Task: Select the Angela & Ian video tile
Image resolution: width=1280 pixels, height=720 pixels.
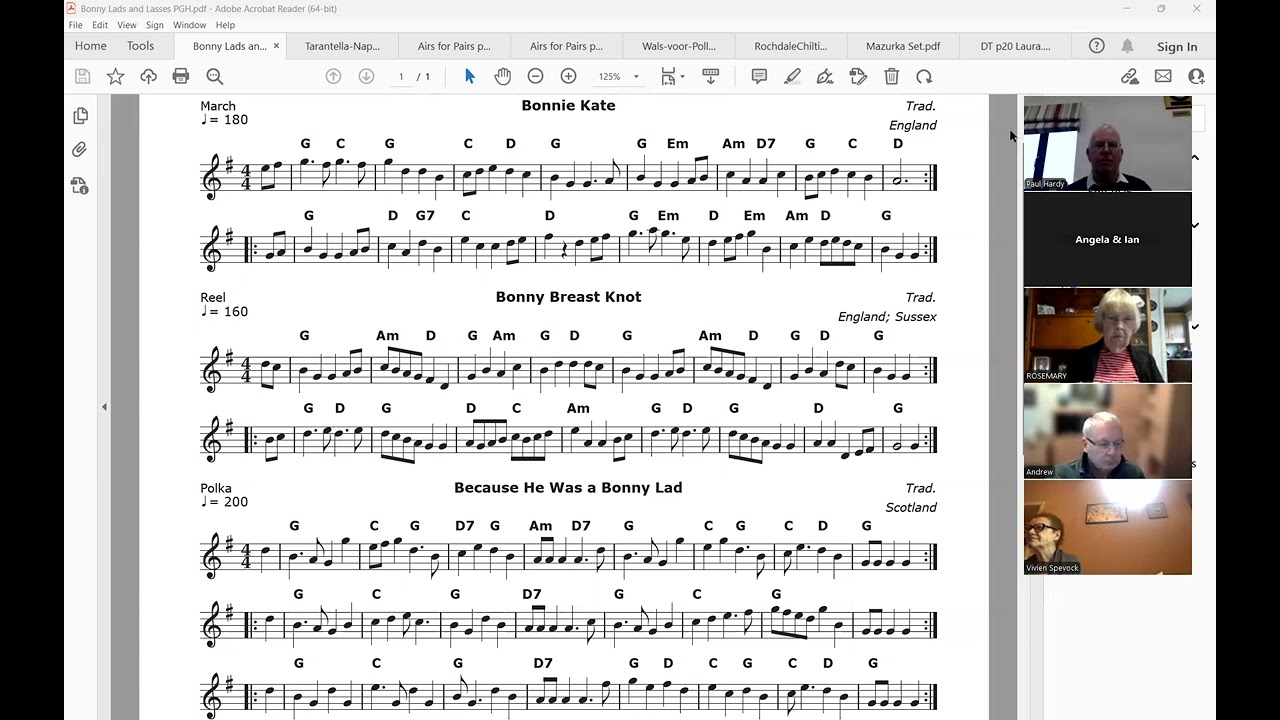Action: pyautogui.click(x=1107, y=239)
